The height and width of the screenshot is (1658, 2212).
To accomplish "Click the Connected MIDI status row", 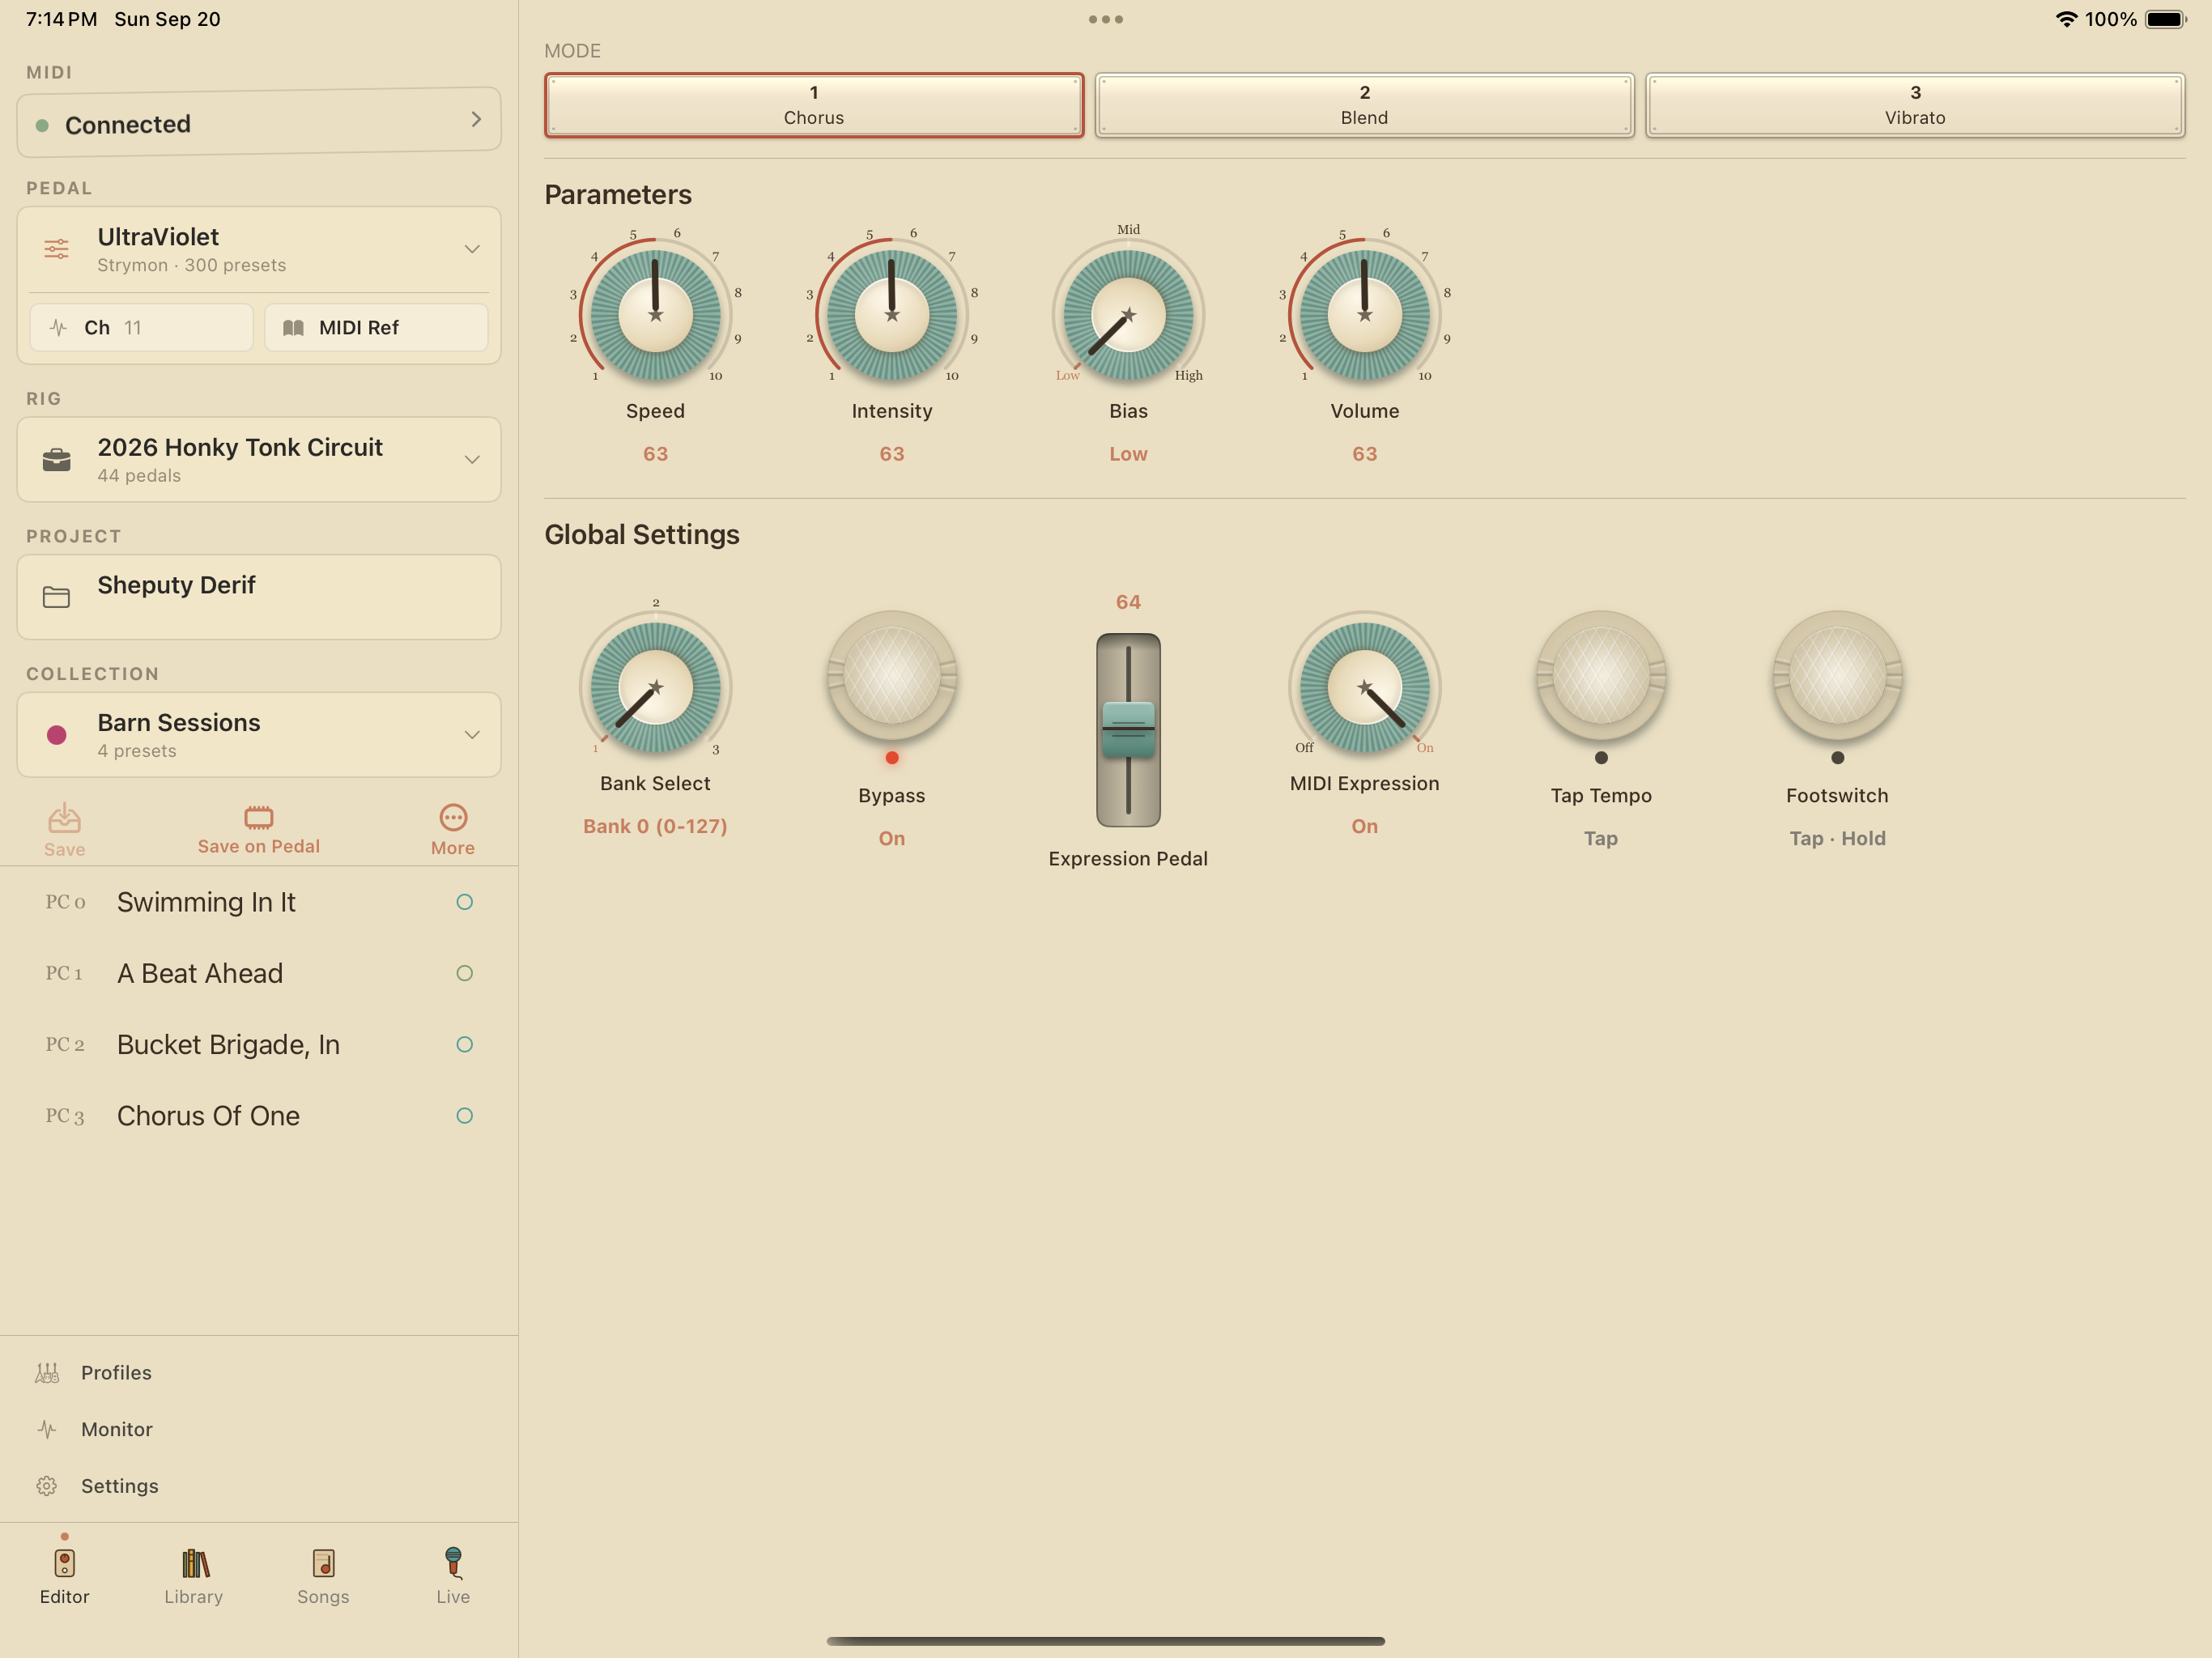I will tap(258, 122).
